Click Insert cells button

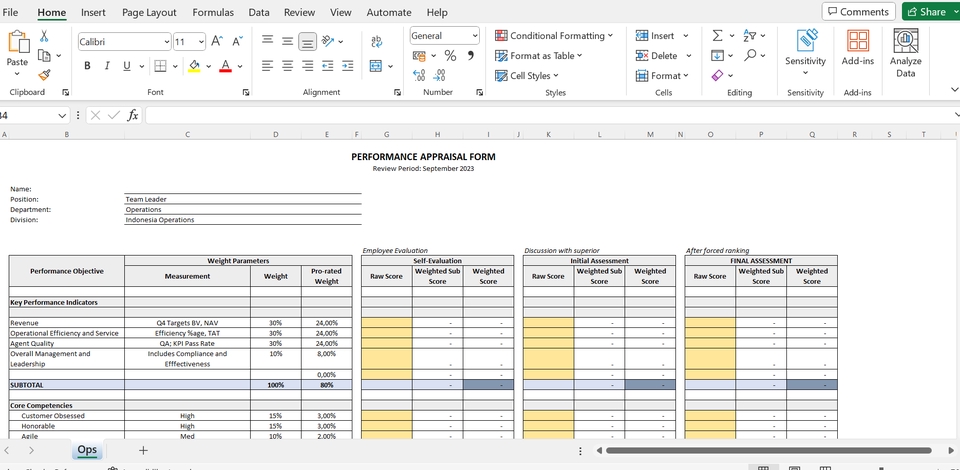click(x=655, y=35)
